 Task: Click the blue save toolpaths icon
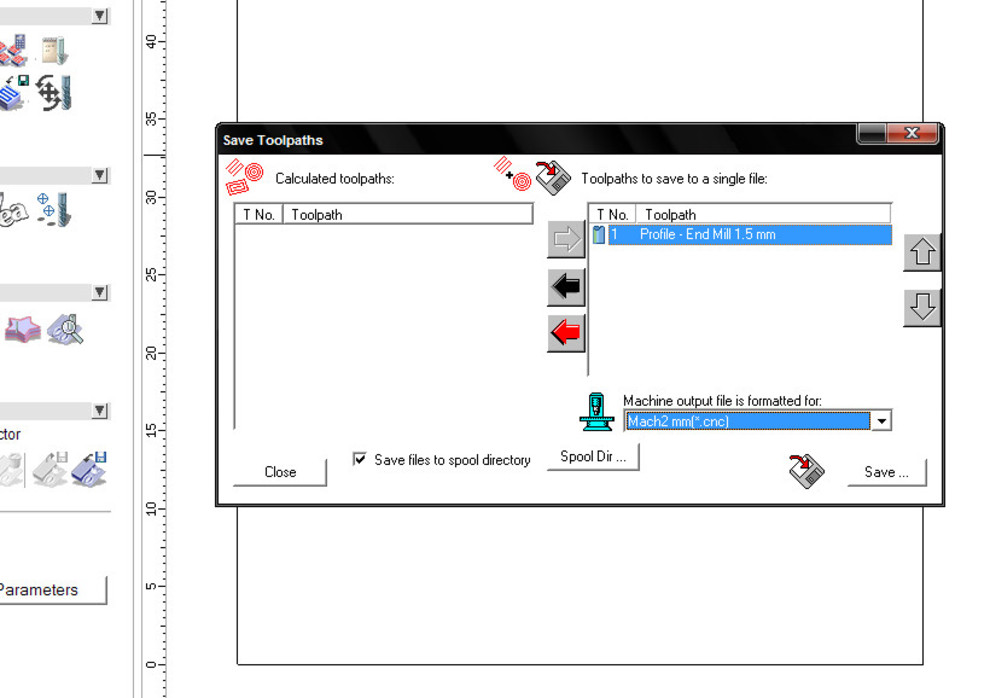pyautogui.click(x=90, y=469)
